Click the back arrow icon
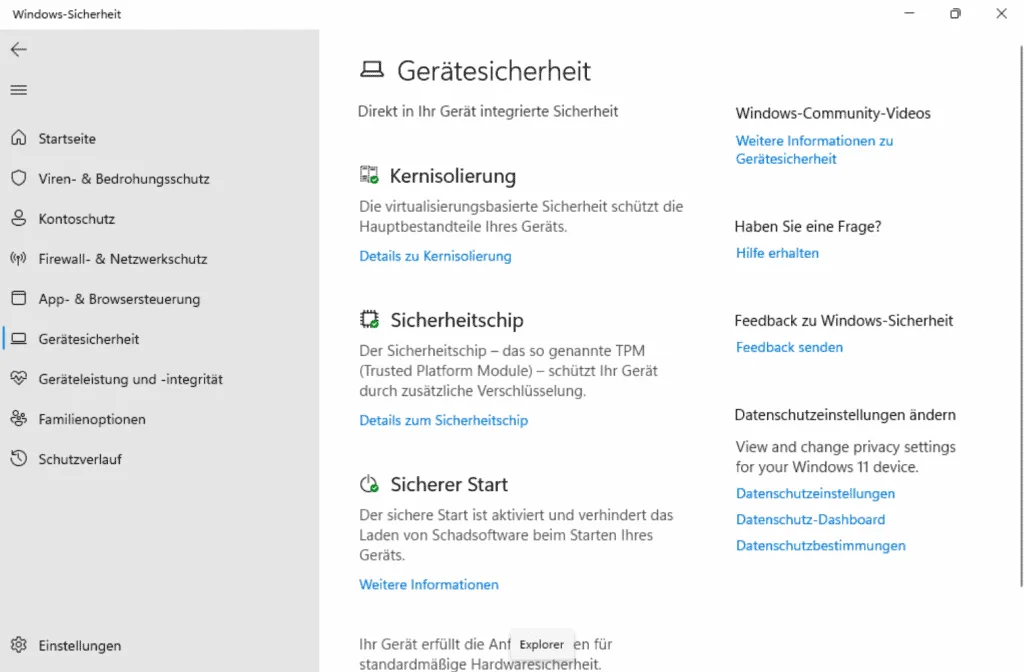The image size is (1024, 672). pos(19,49)
